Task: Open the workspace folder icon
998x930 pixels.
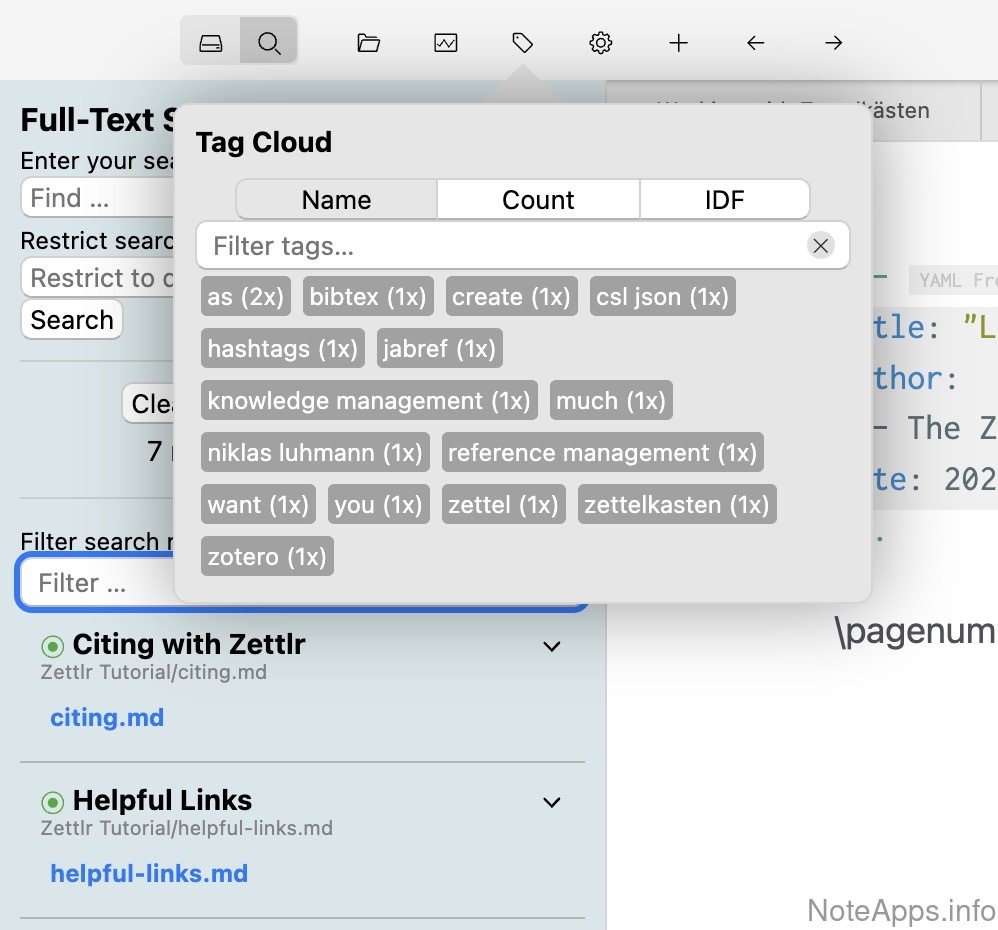Action: (369, 43)
